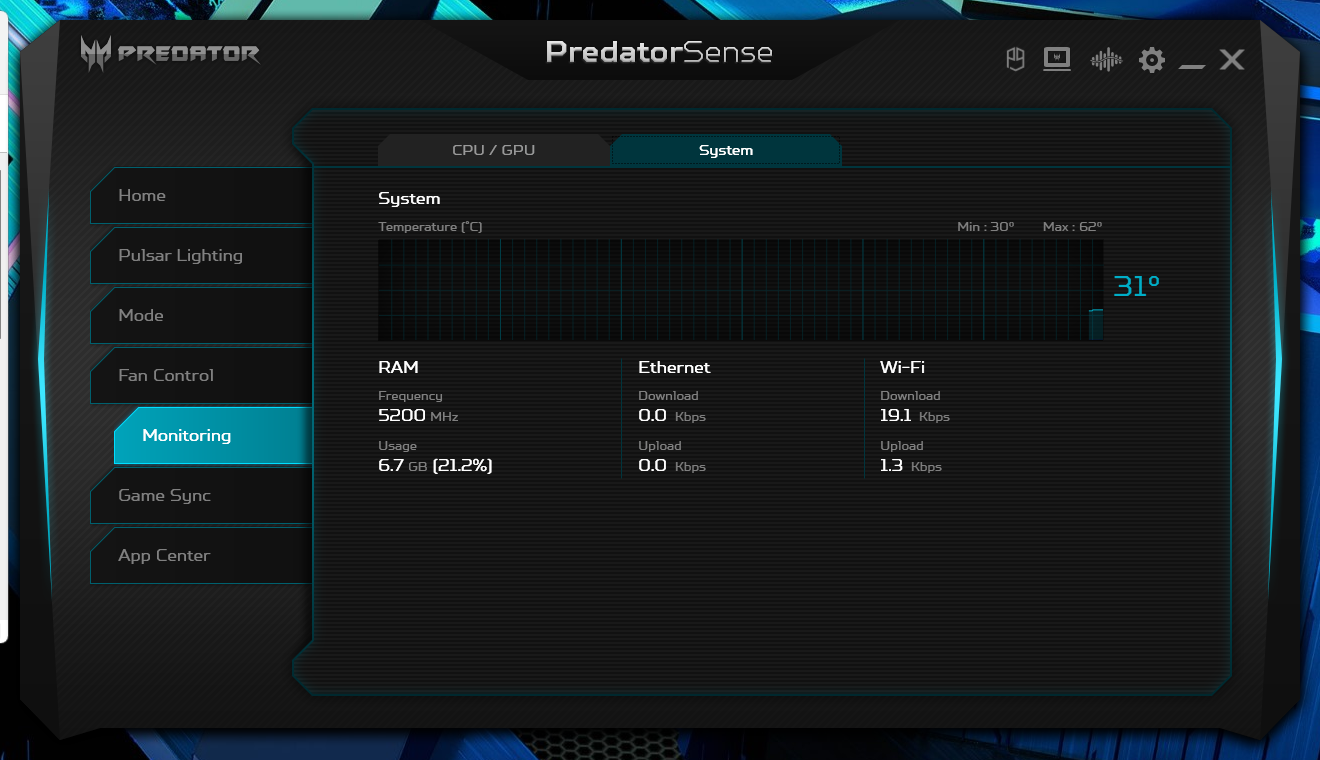Image resolution: width=1320 pixels, height=760 pixels.
Task: Select the System tab
Action: (726, 150)
